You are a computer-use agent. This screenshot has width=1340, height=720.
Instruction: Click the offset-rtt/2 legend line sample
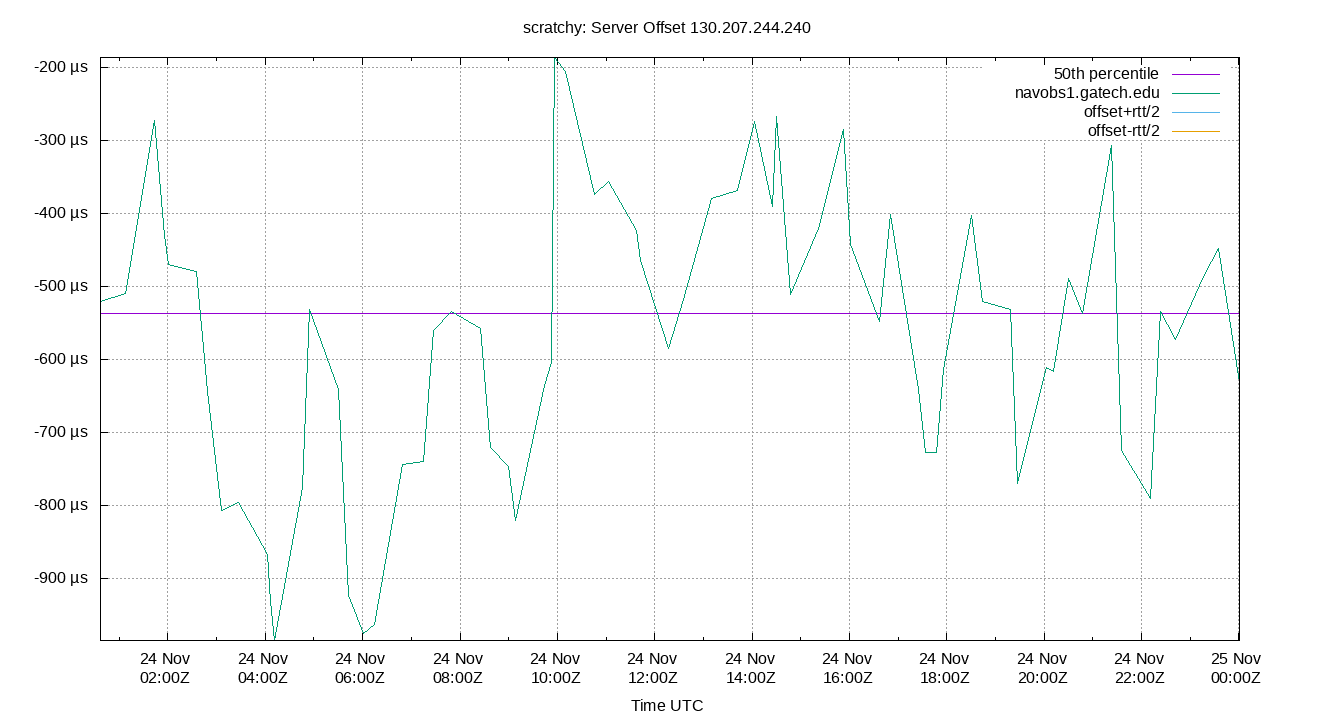(x=1194, y=131)
